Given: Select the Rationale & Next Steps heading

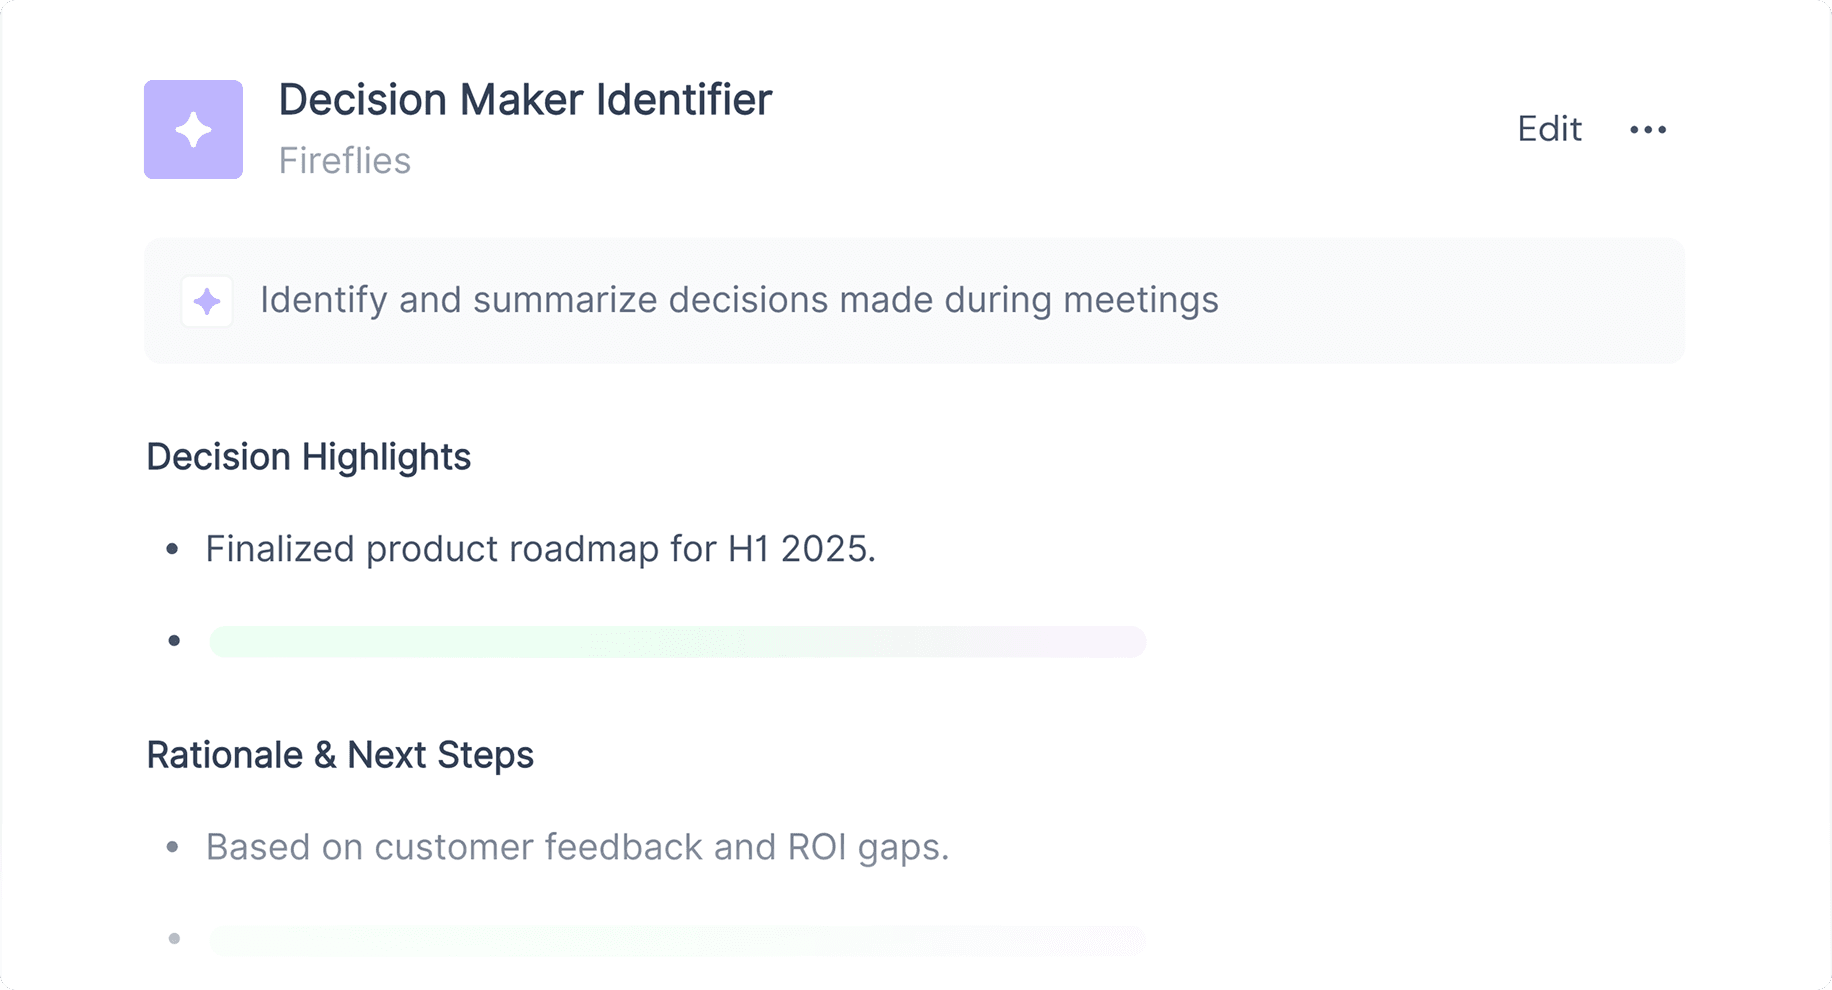Looking at the screenshot, I should click(x=340, y=755).
